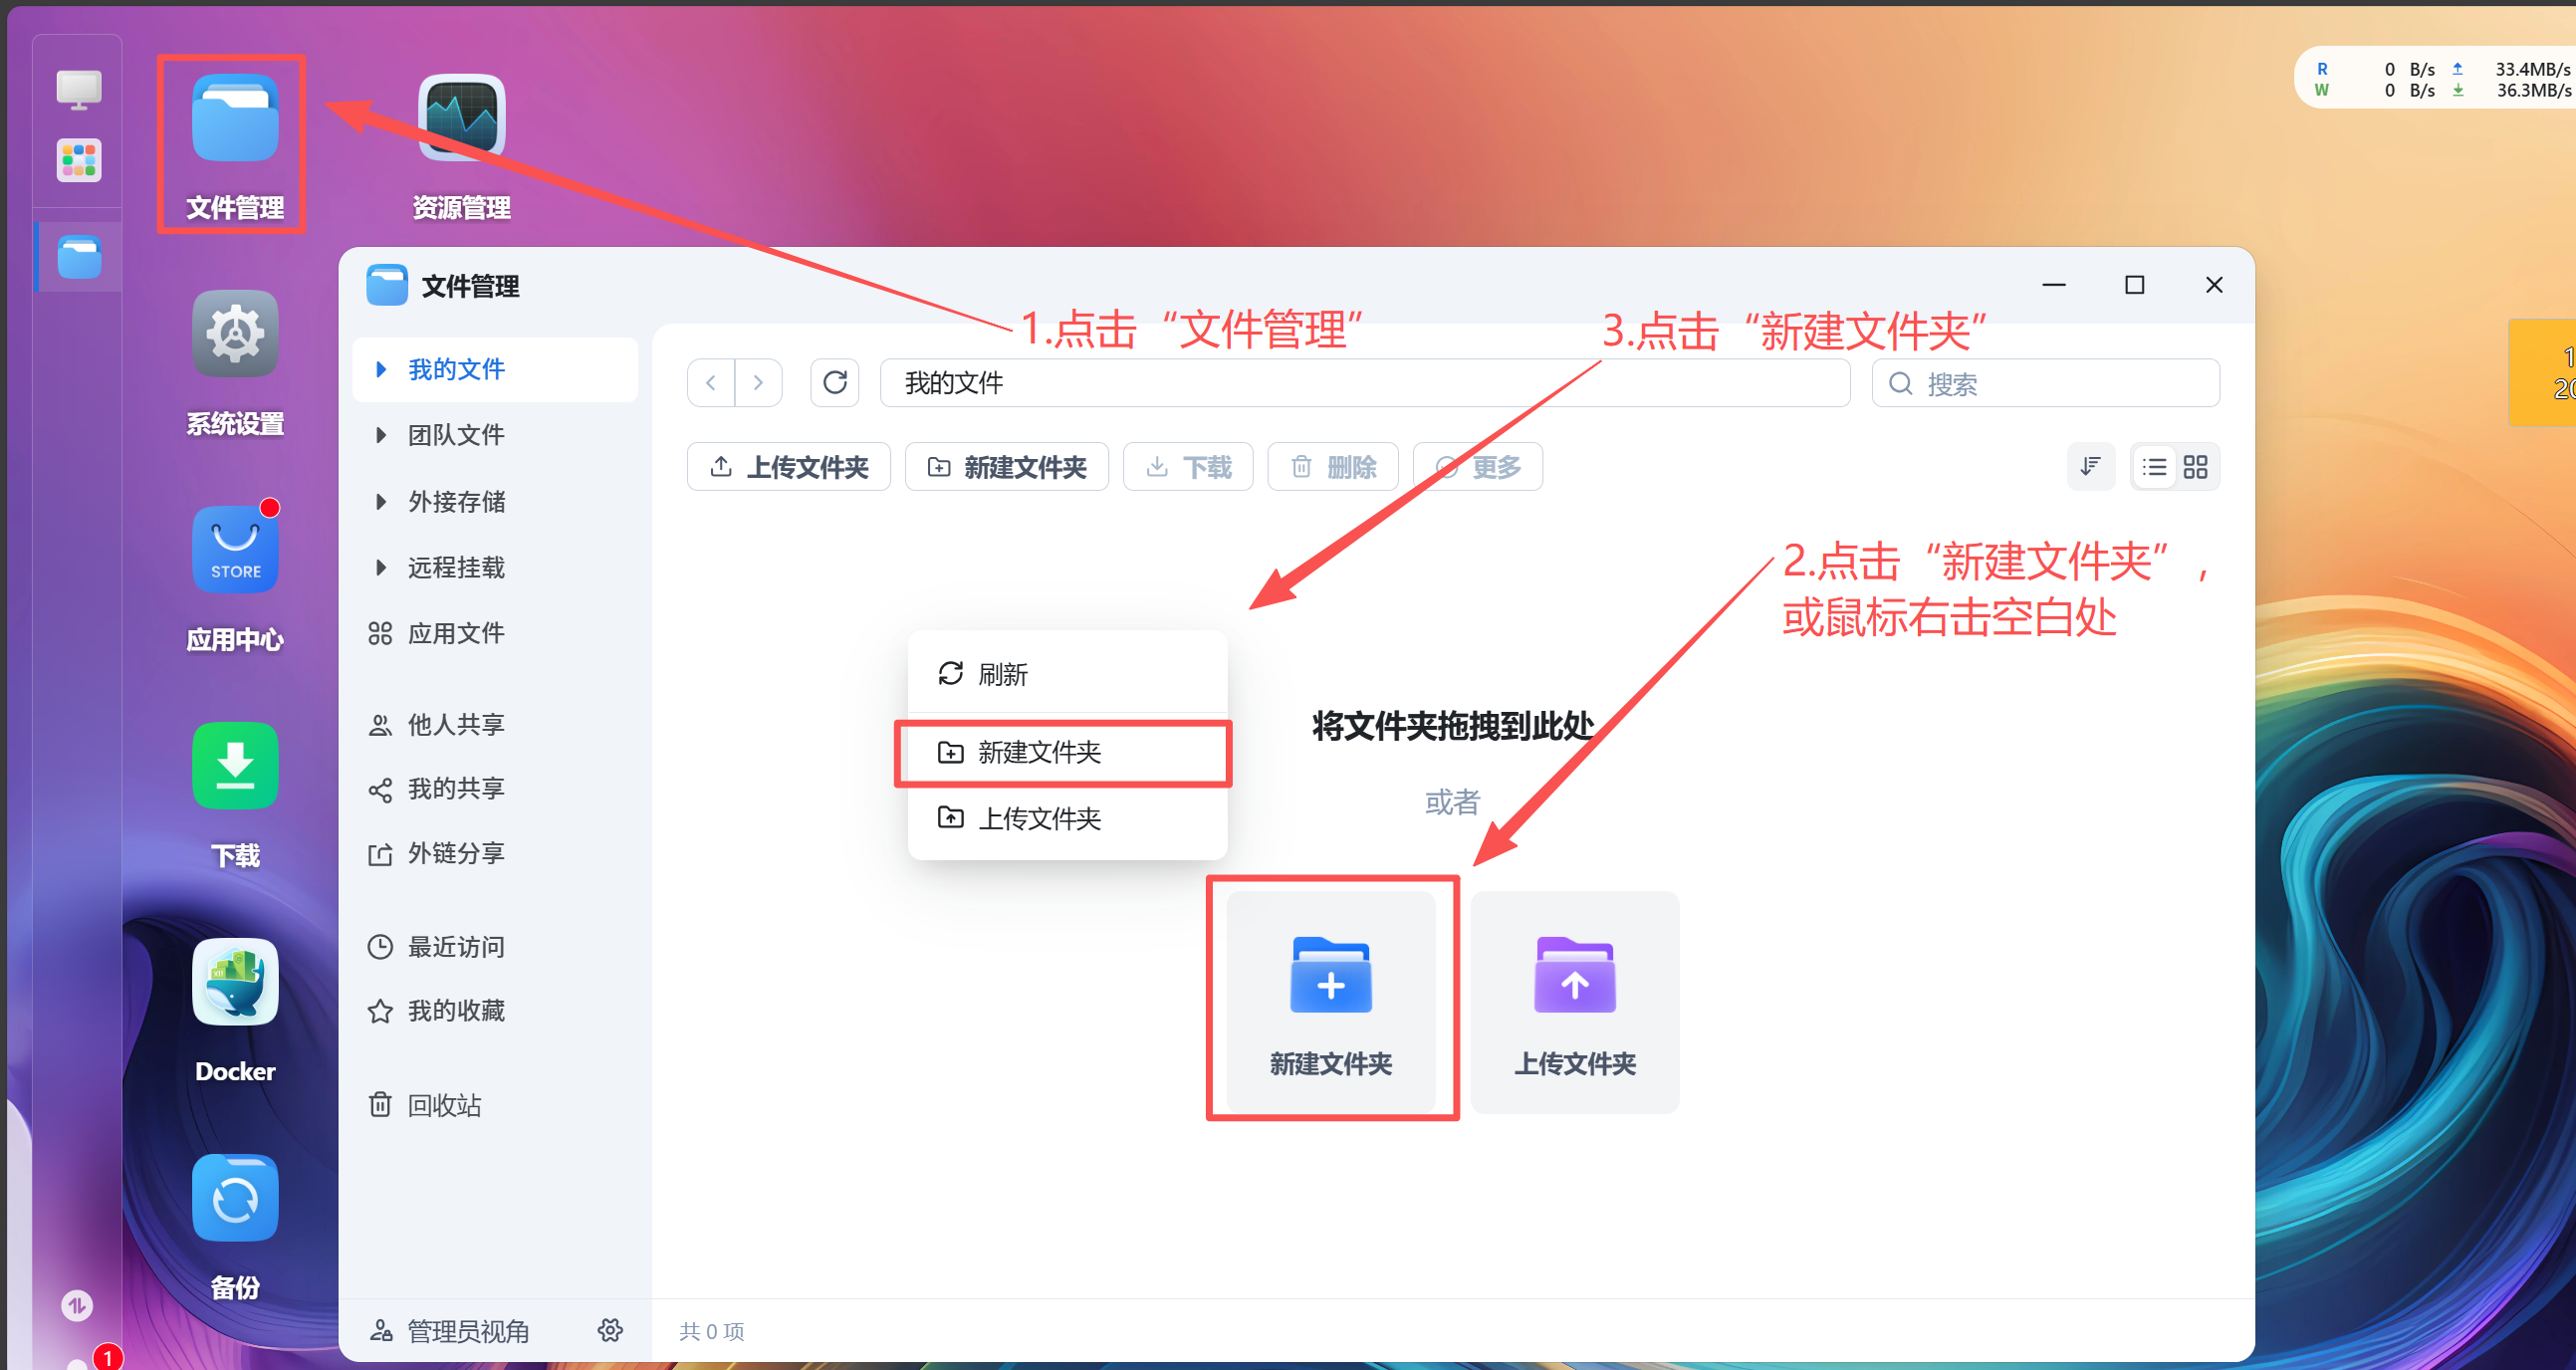Click the refresh icon beside path bar
Image resolution: width=2576 pixels, height=1370 pixels.
(834, 383)
